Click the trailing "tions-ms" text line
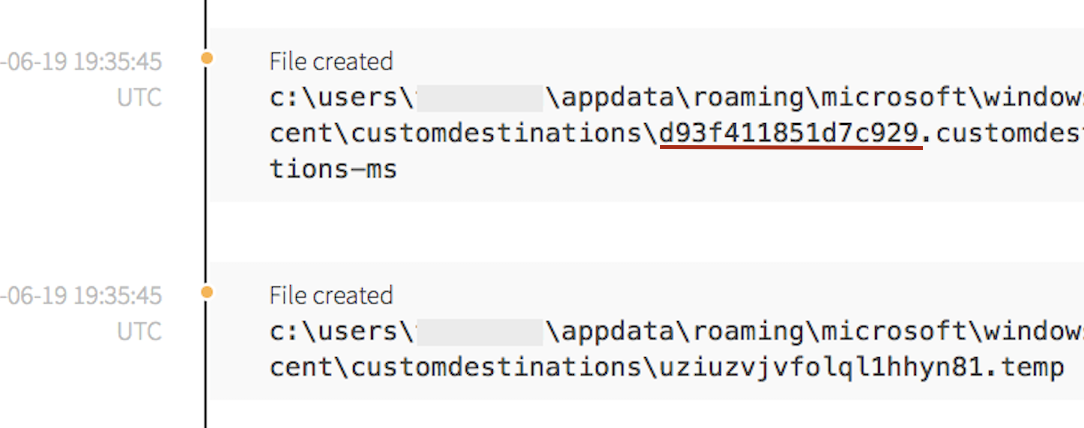Image resolution: width=1084 pixels, height=428 pixels. (333, 169)
